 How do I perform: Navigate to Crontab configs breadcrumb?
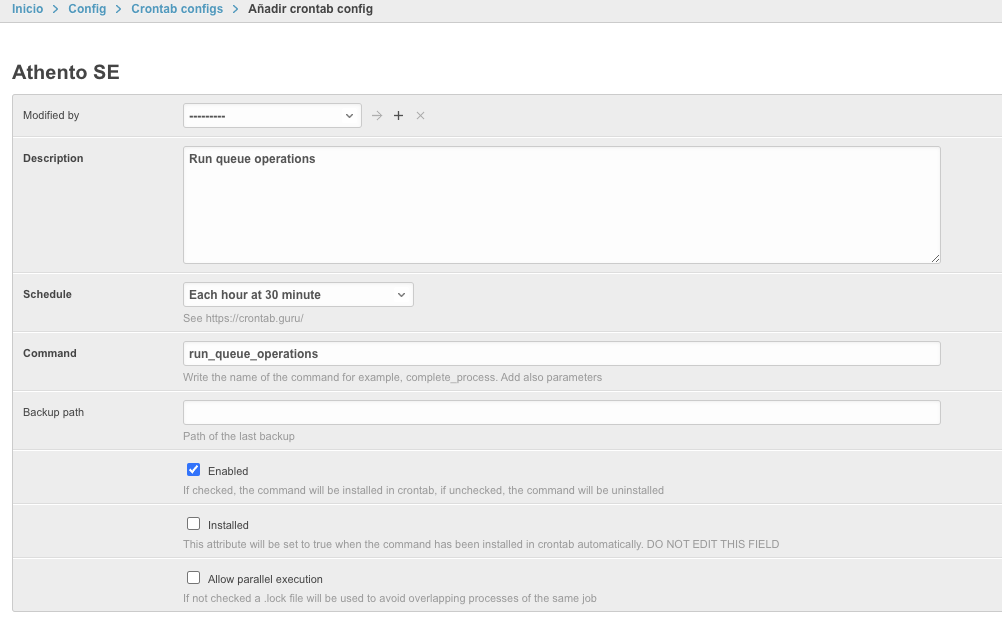[177, 9]
